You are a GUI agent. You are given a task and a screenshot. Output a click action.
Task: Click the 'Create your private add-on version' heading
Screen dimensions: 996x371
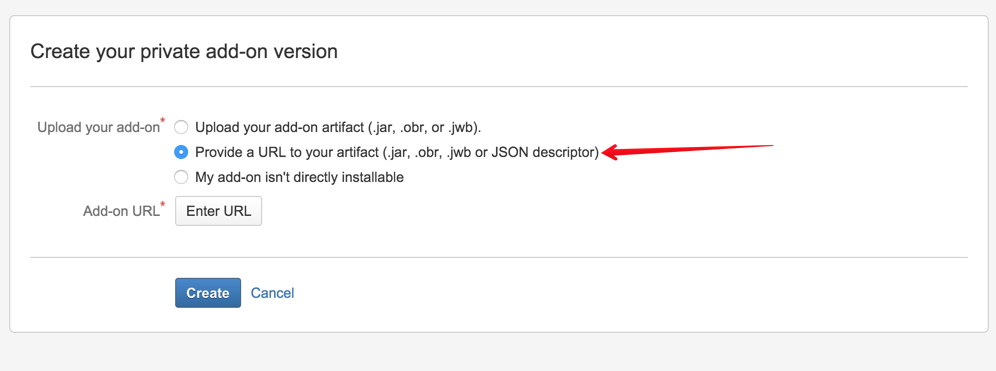184,51
